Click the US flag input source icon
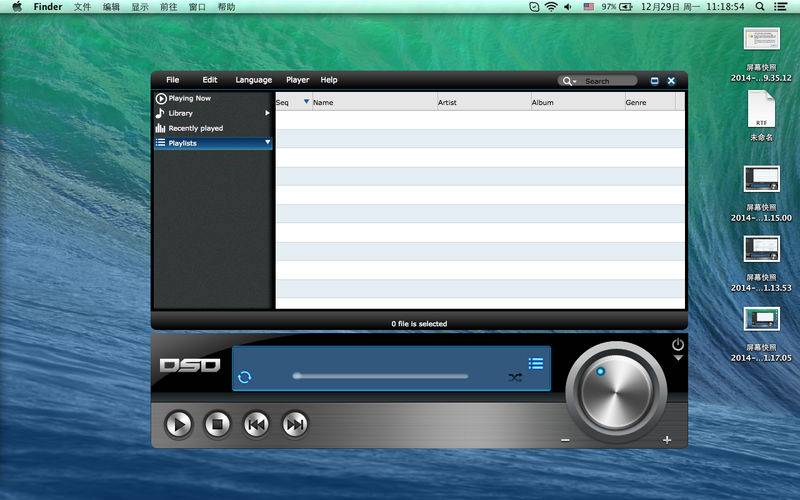Viewport: 800px width, 500px height. 589,7
